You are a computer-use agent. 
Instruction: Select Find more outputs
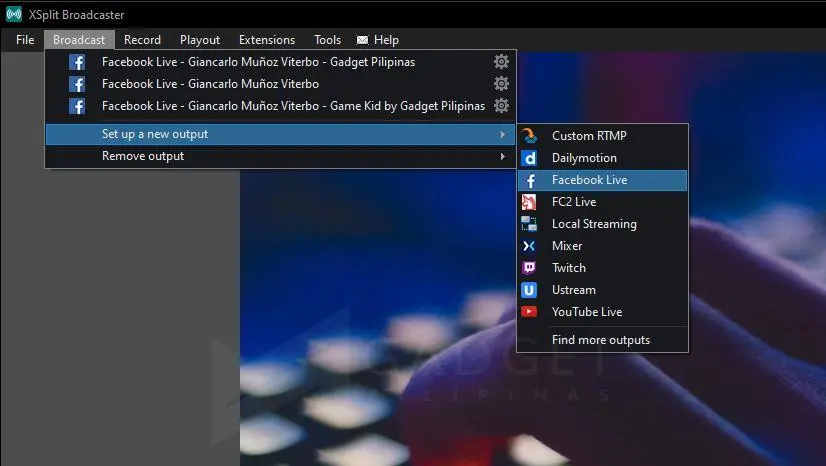(602, 340)
